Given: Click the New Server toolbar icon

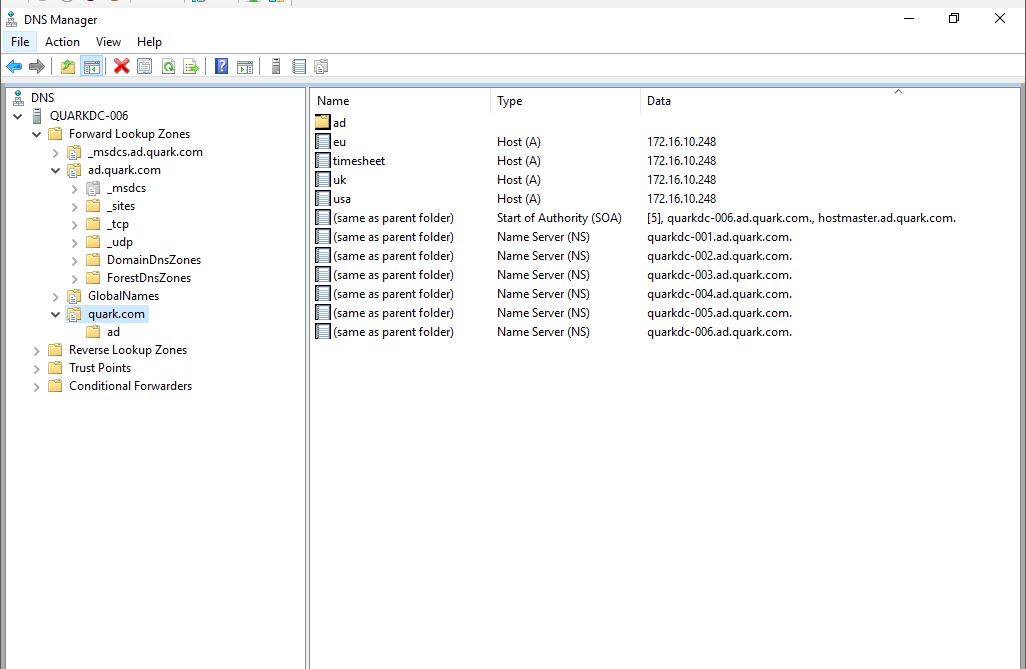Looking at the screenshot, I should (276, 66).
